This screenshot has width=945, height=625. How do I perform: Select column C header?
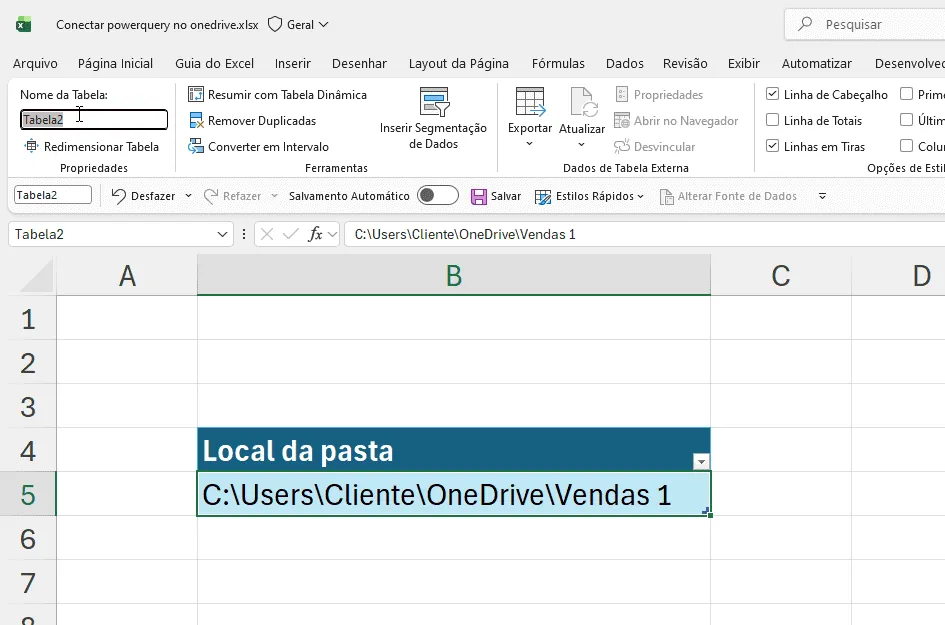click(780, 275)
